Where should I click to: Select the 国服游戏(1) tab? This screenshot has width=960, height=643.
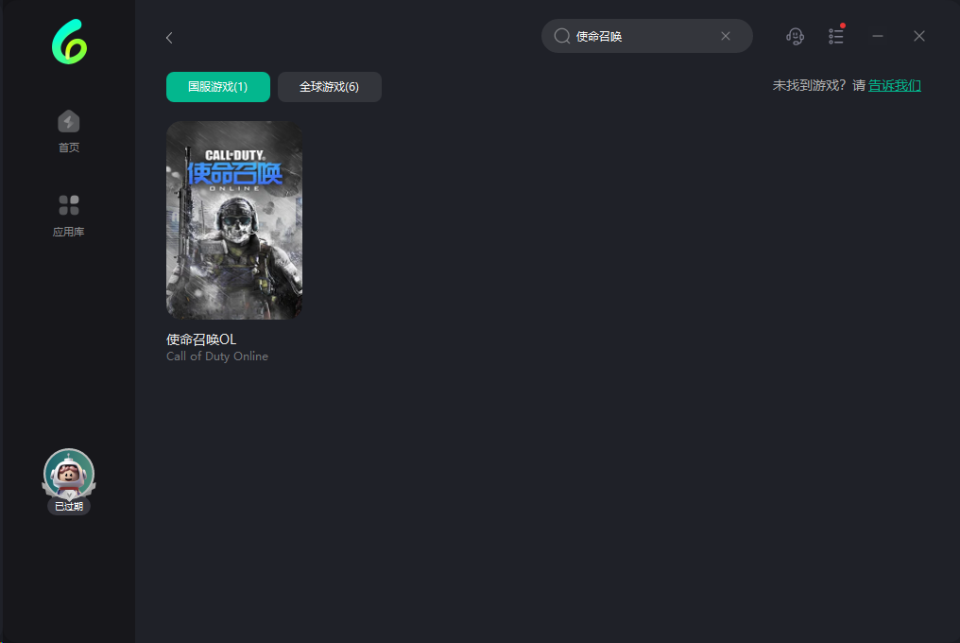point(218,87)
